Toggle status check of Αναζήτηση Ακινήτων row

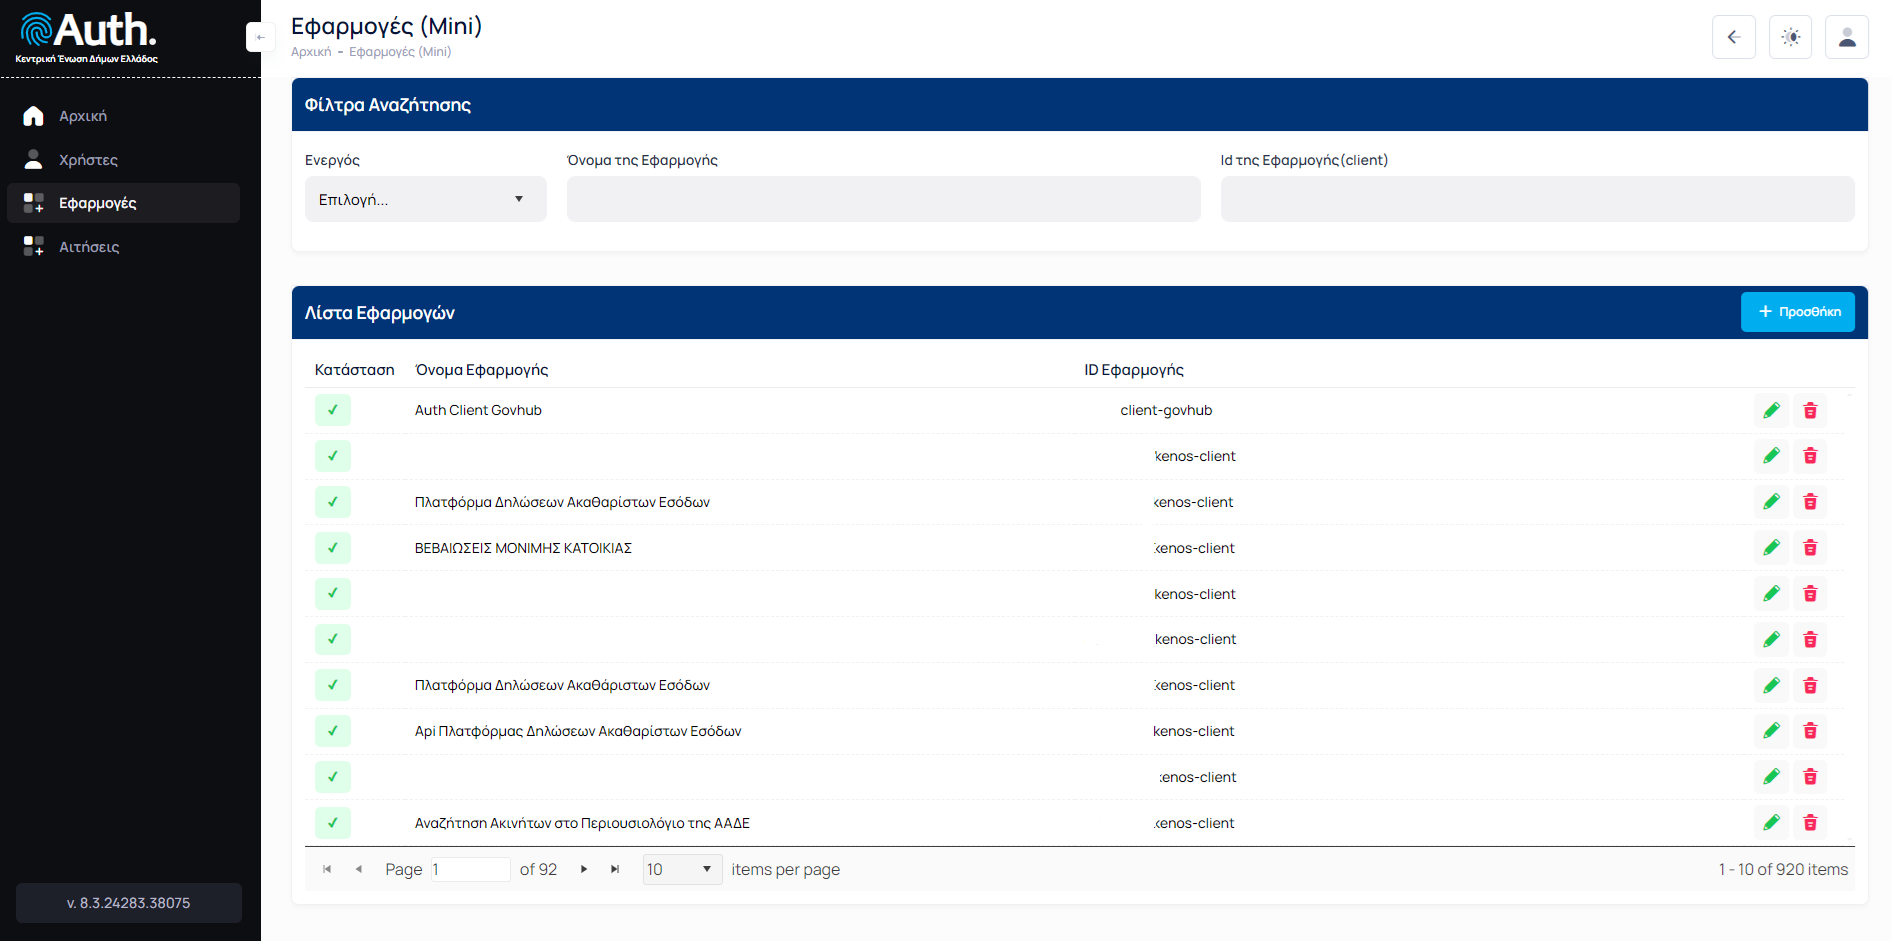(333, 823)
